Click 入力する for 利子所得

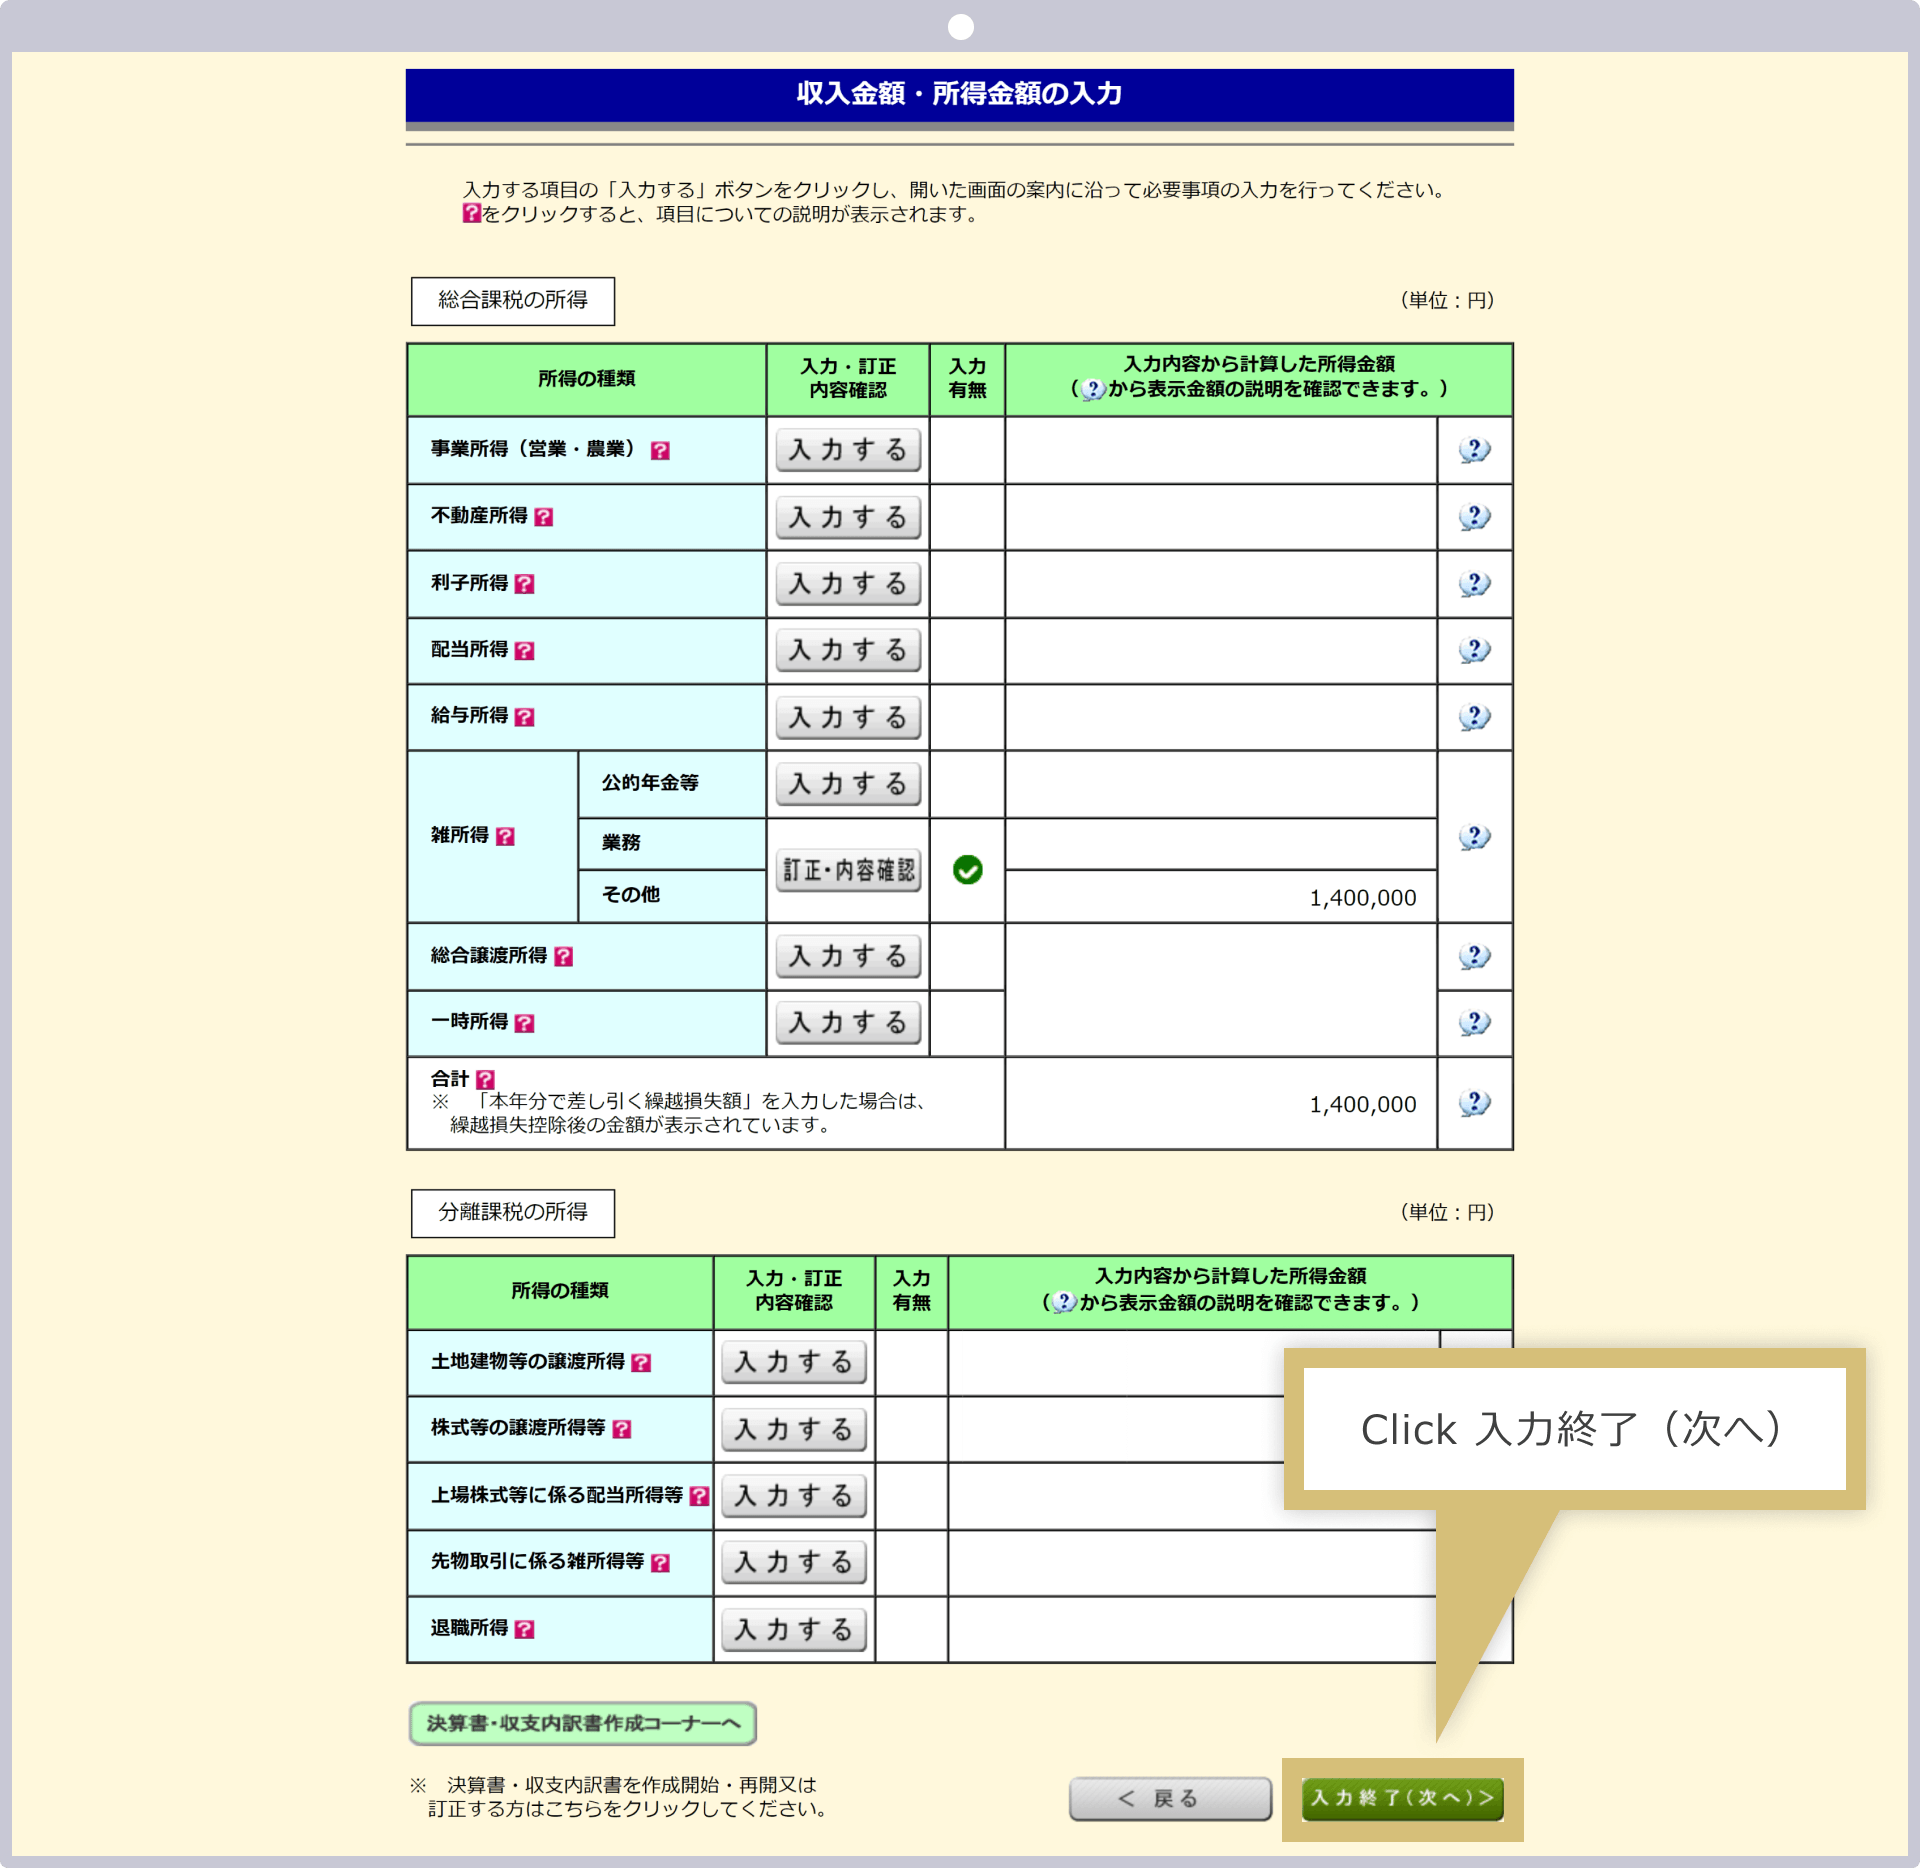point(848,584)
